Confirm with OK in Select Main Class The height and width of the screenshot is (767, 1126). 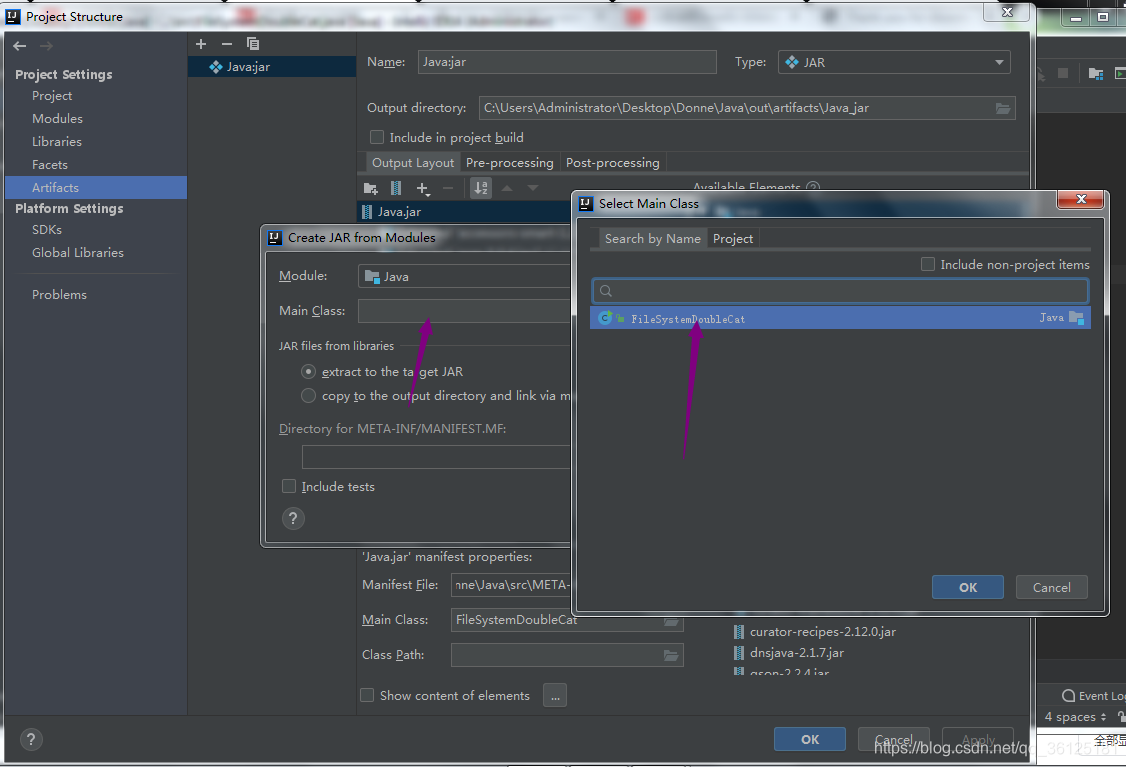(x=967, y=587)
